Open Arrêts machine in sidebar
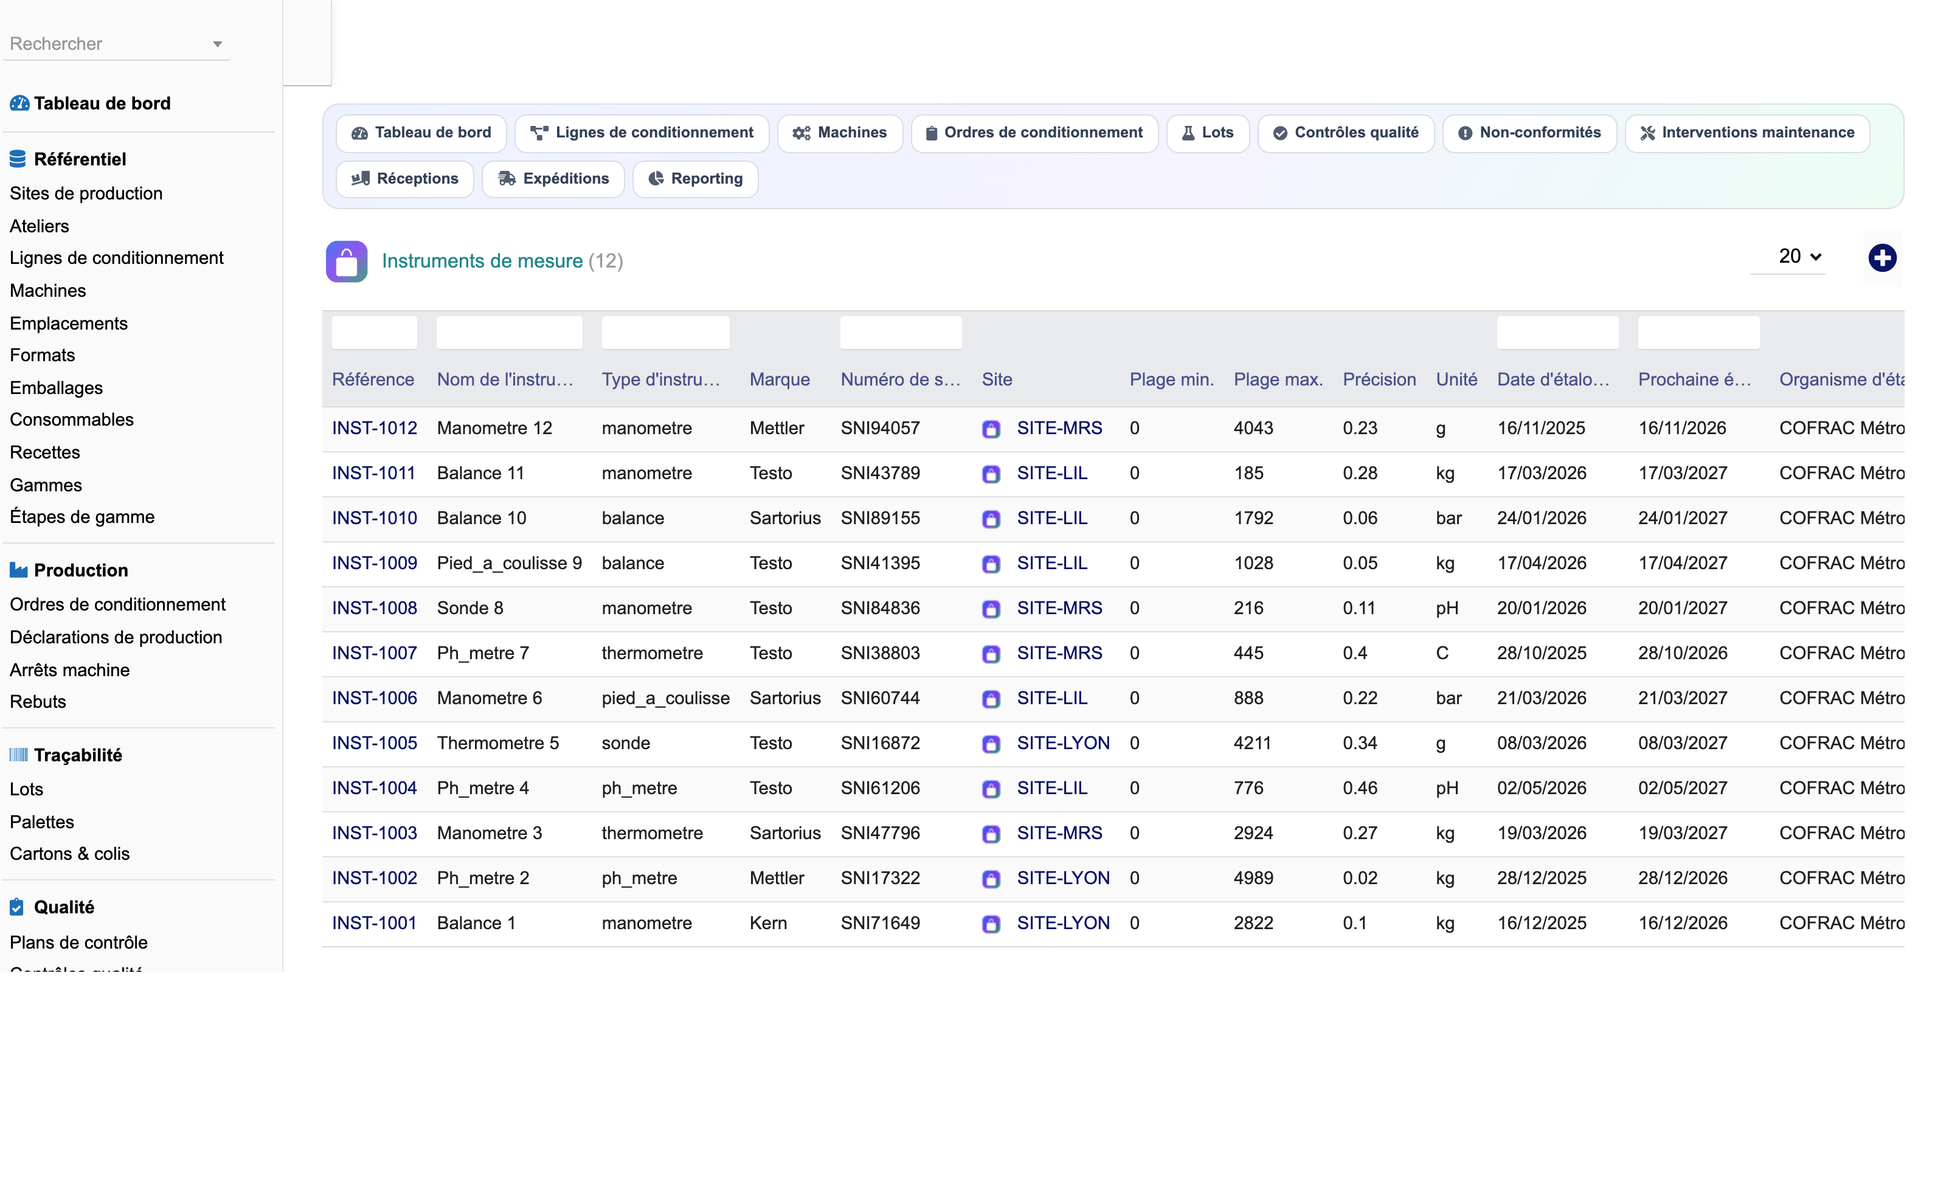This screenshot has height=1204, width=1946. click(69, 670)
